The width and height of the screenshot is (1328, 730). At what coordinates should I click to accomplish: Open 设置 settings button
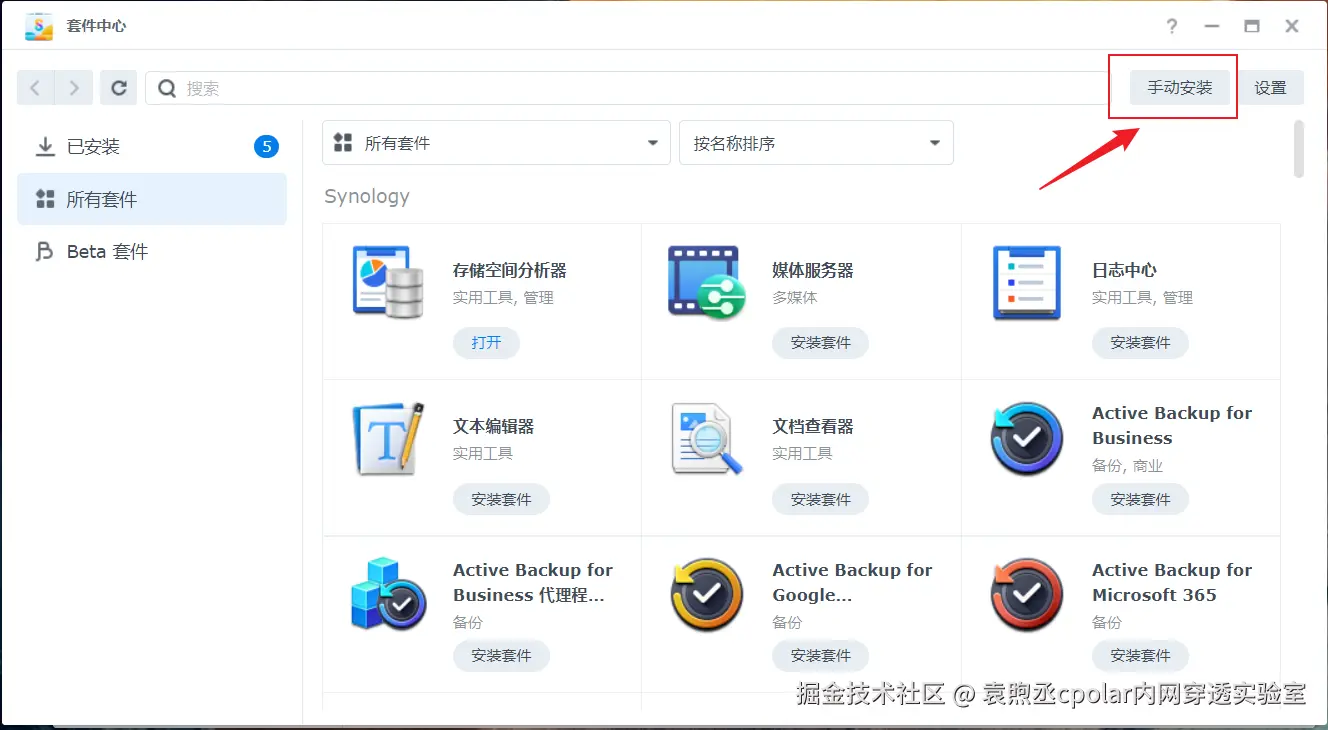click(x=1271, y=88)
